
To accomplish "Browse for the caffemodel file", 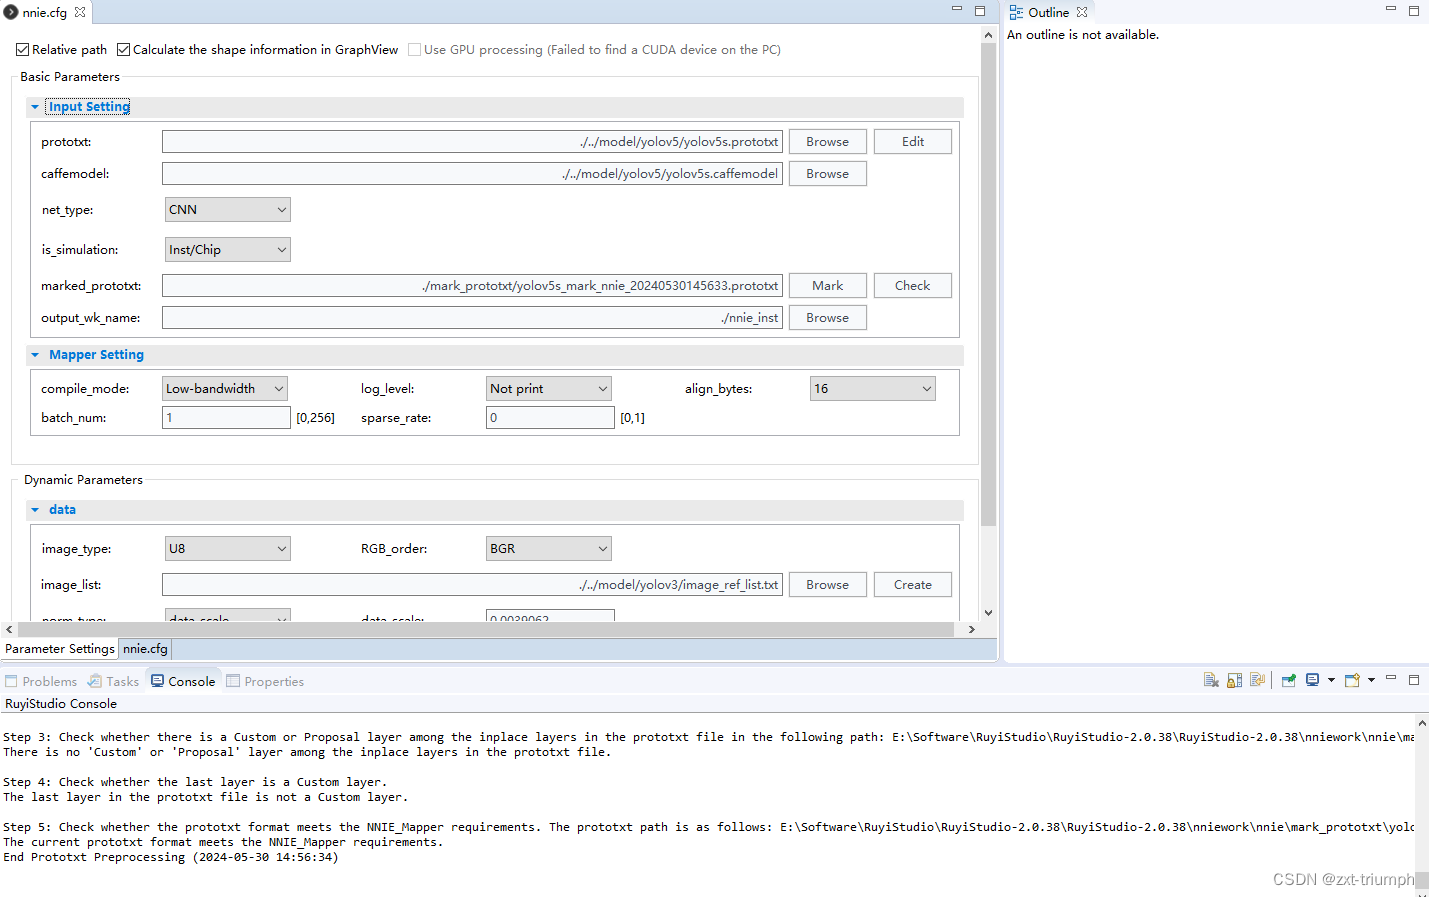I will pyautogui.click(x=828, y=174).
